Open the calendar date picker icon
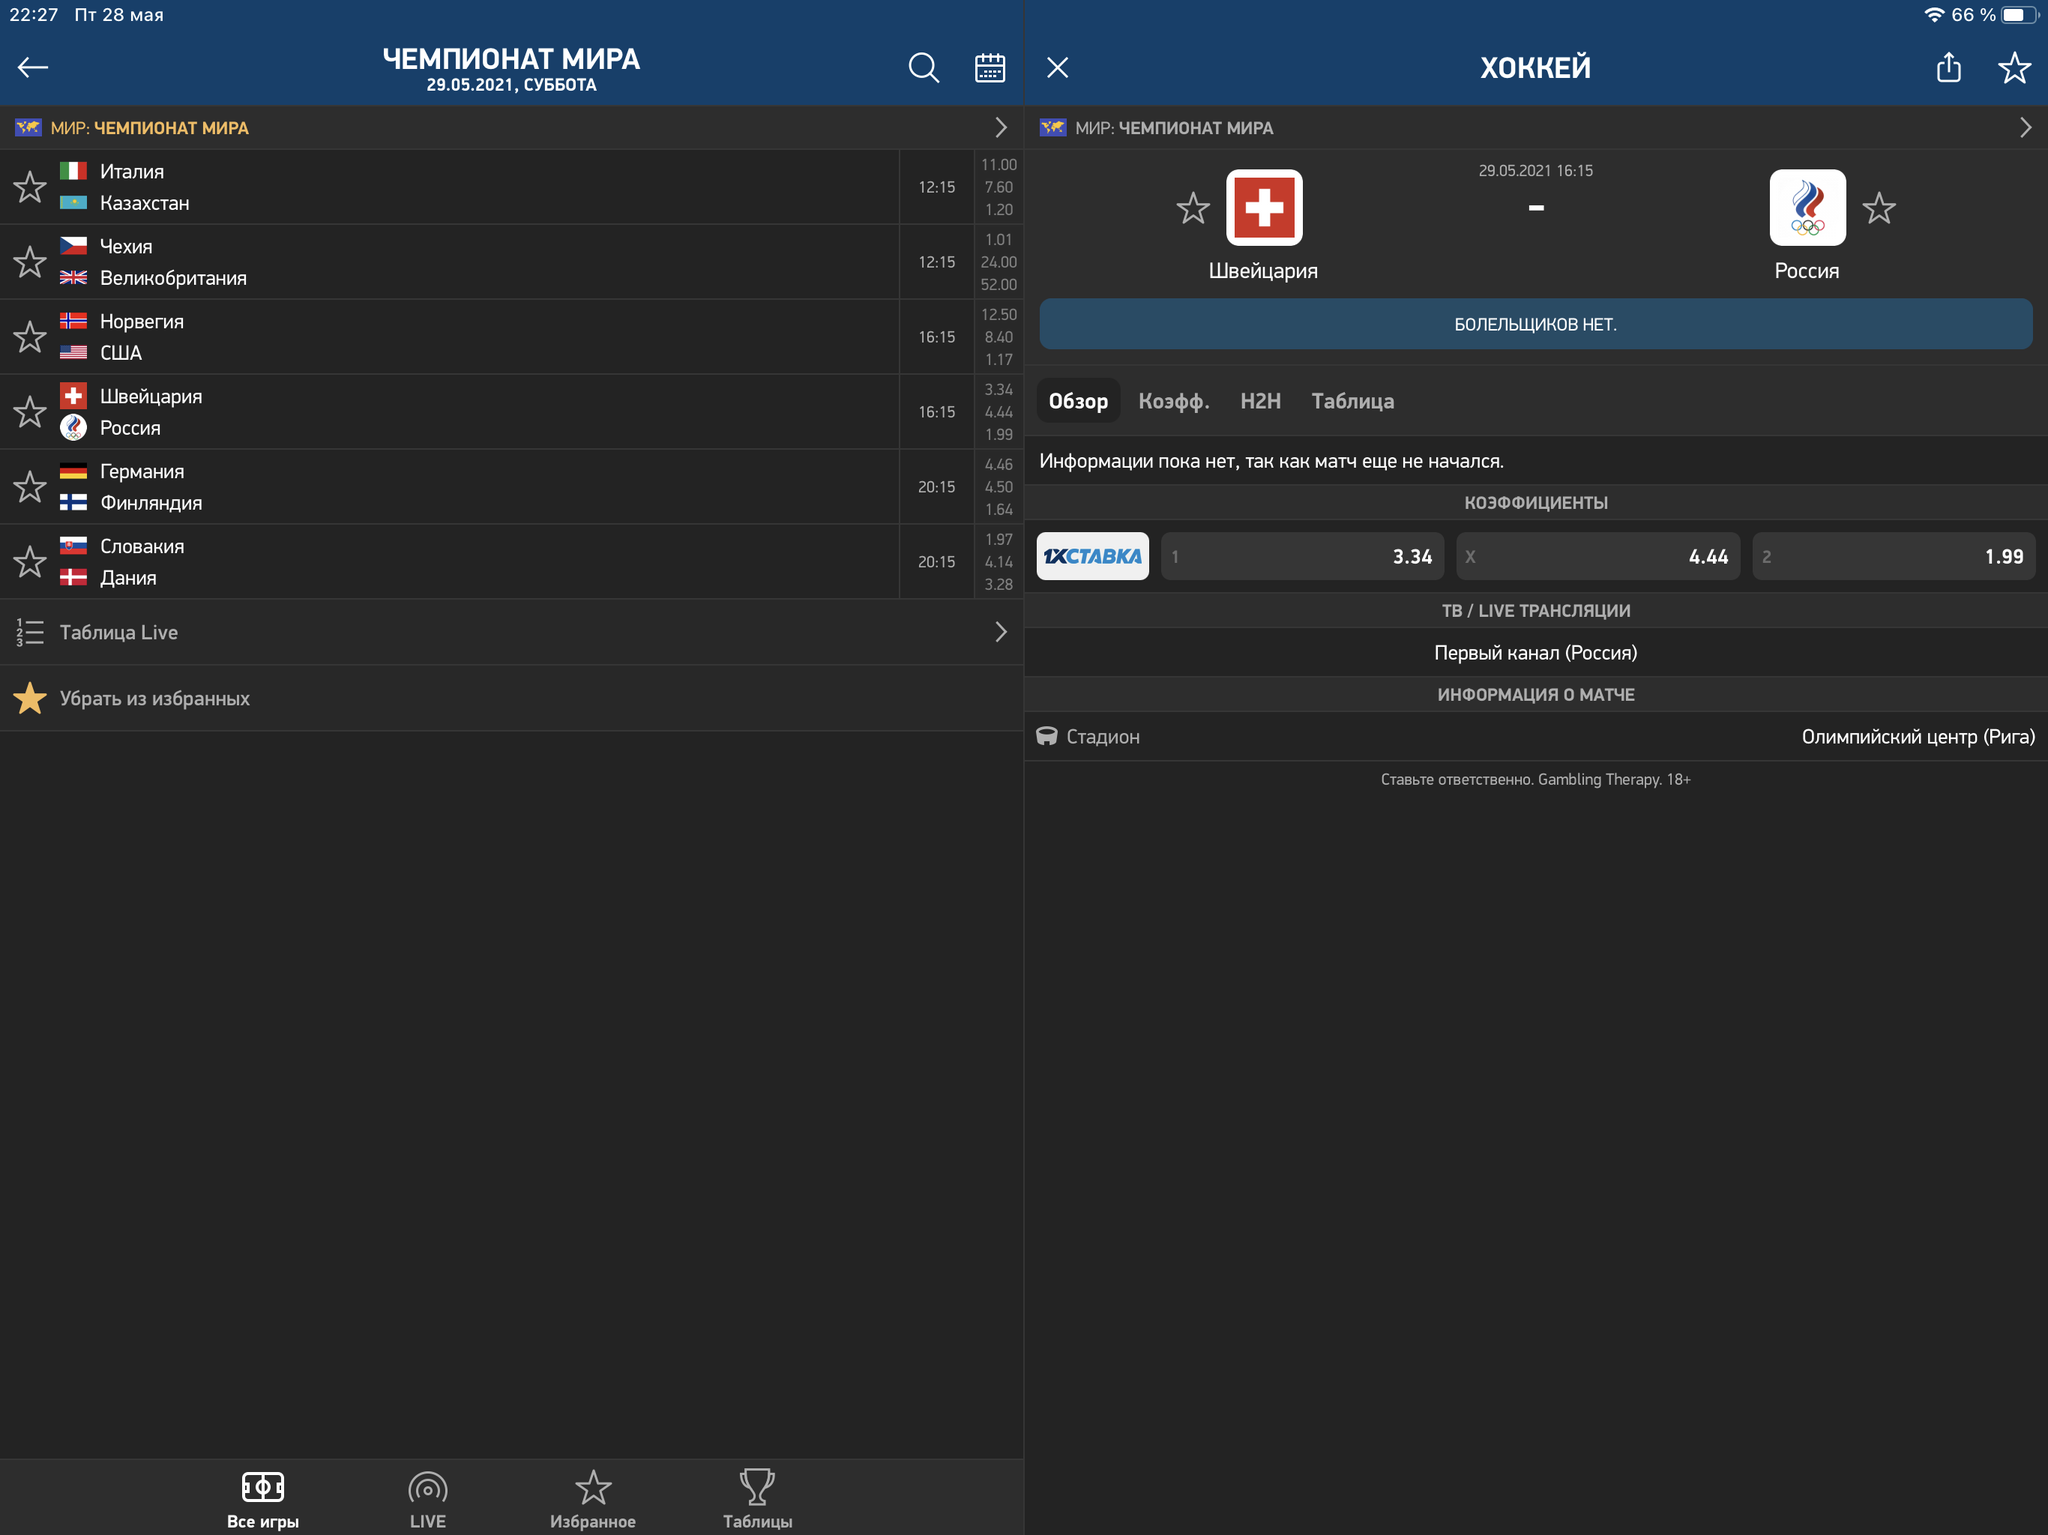Viewport: 2048px width, 1535px height. pos(989,68)
